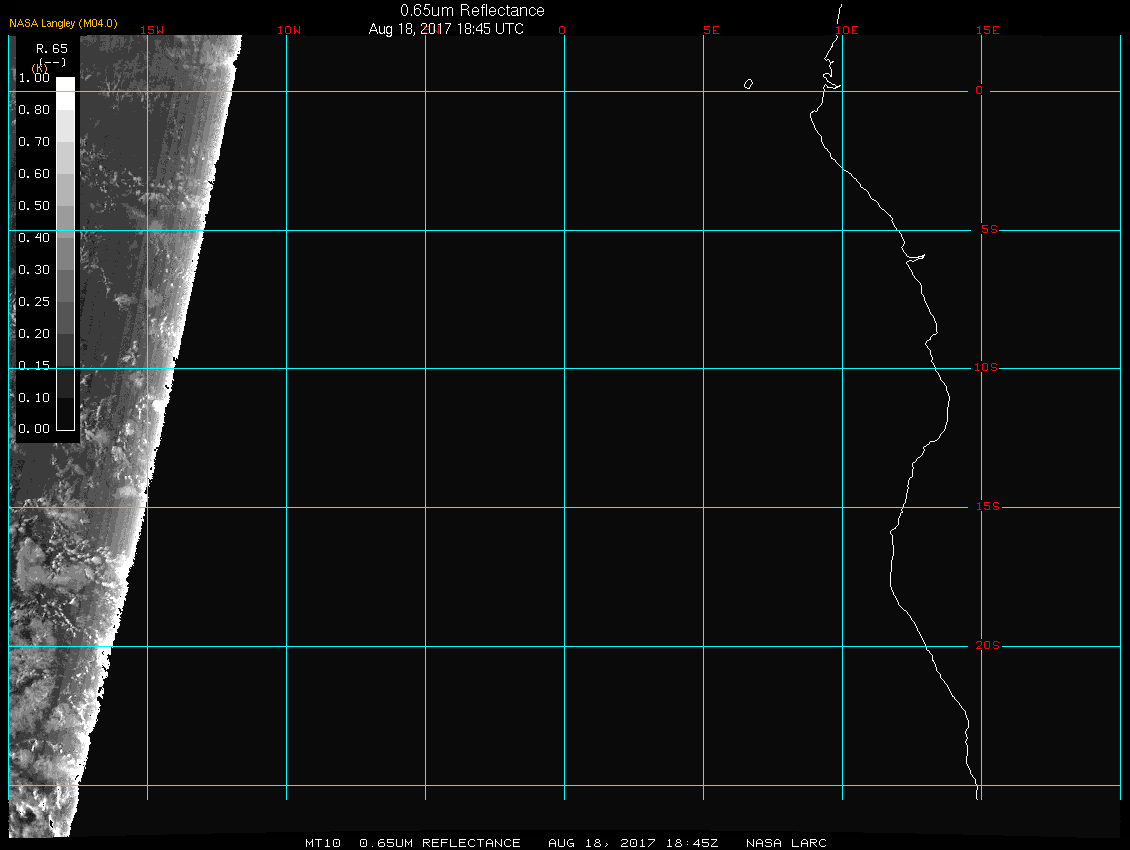Viewport: 1130px width, 850px height.
Task: Click the R.65 colorbar heading
Action: (x=51, y=48)
